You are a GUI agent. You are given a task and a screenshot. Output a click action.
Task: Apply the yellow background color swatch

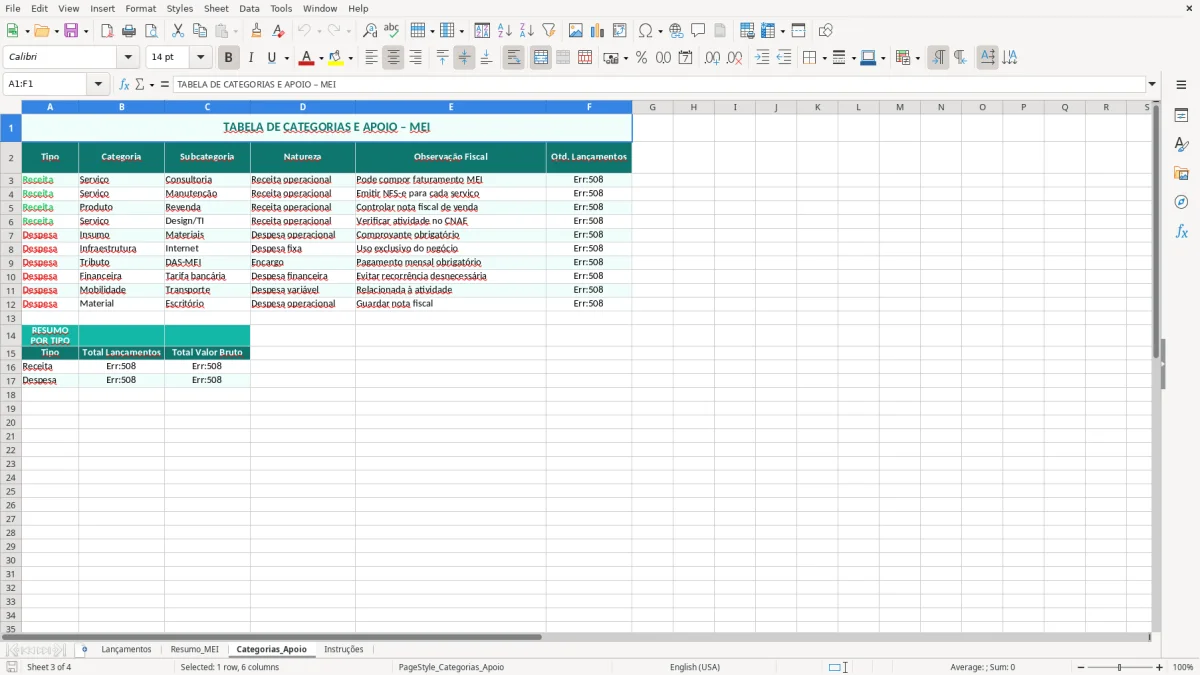[x=336, y=58]
